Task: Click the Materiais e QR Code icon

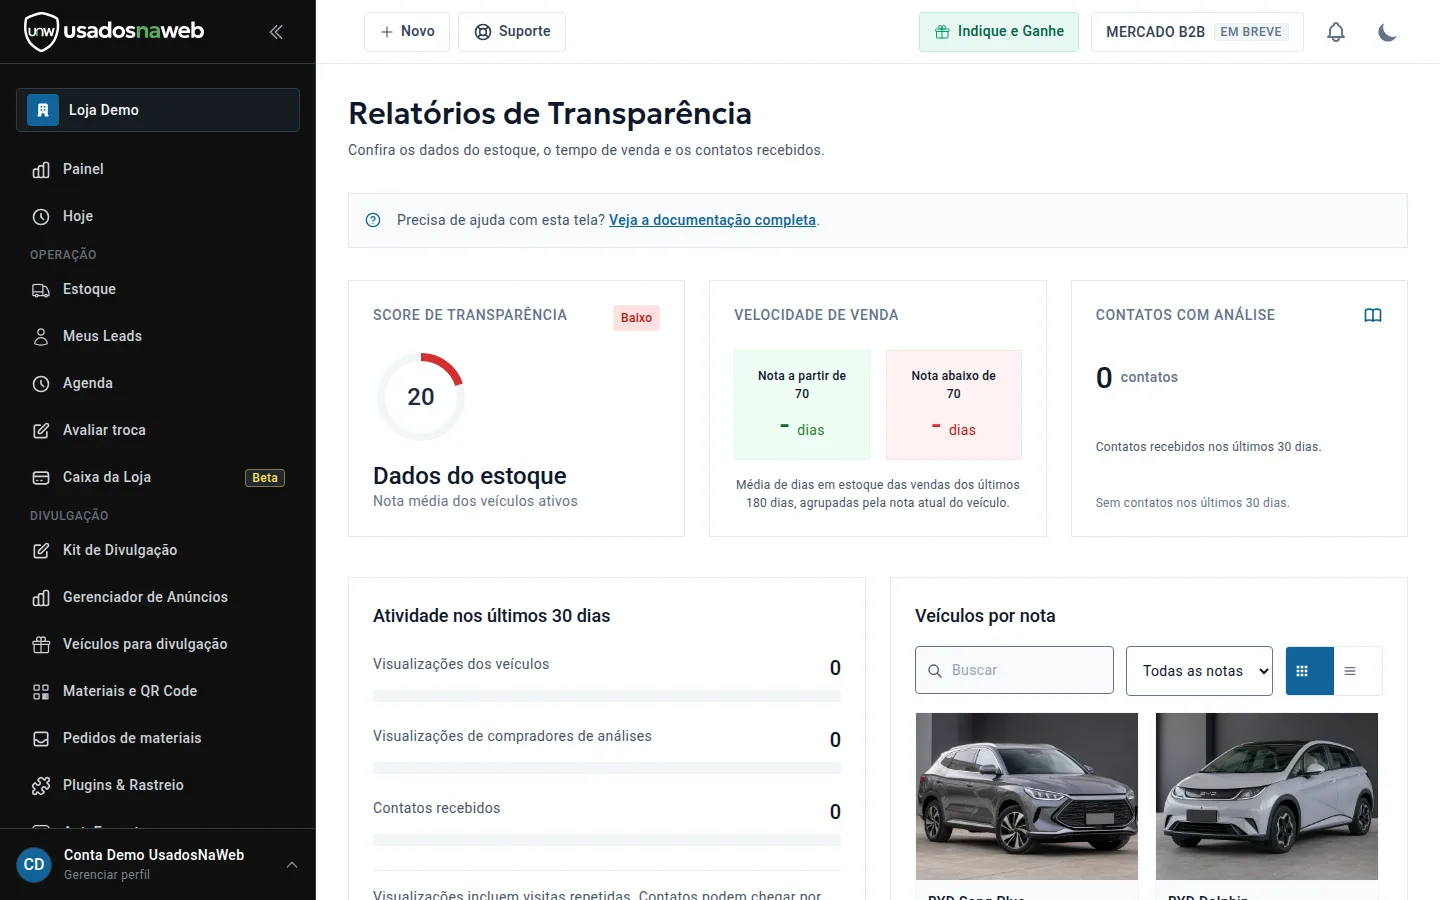Action: [x=41, y=692]
